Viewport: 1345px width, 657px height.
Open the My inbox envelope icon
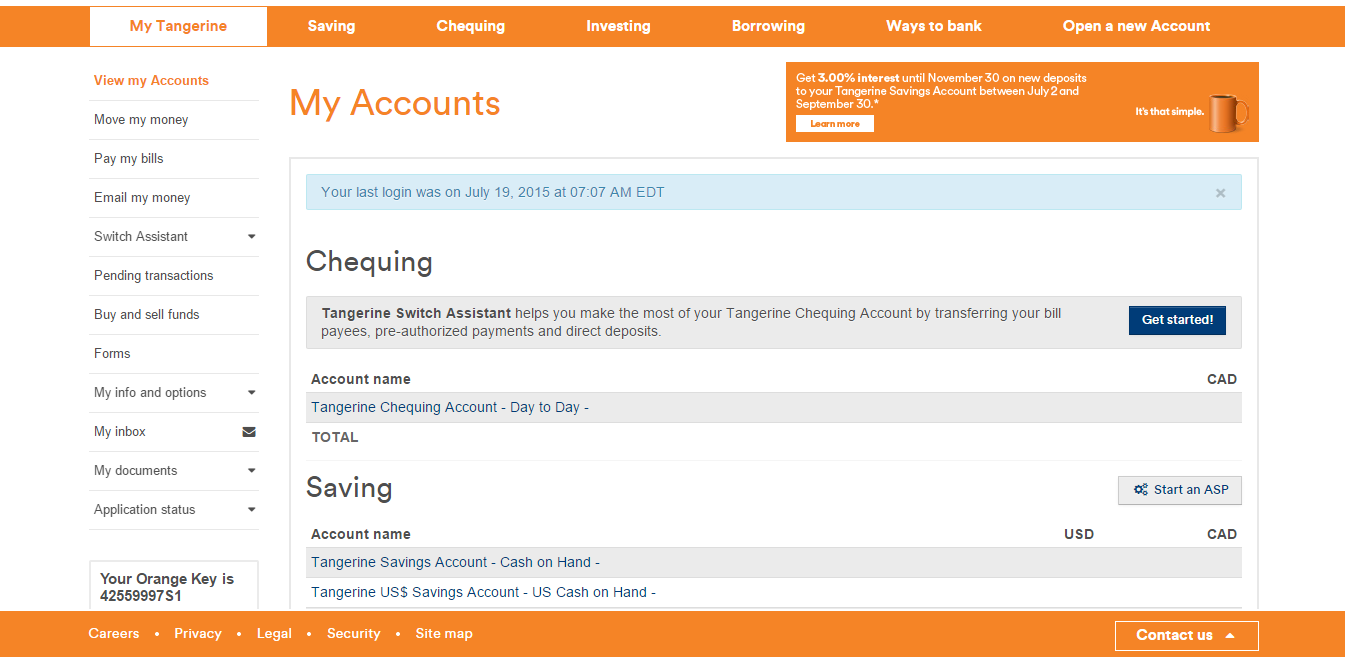coord(249,432)
